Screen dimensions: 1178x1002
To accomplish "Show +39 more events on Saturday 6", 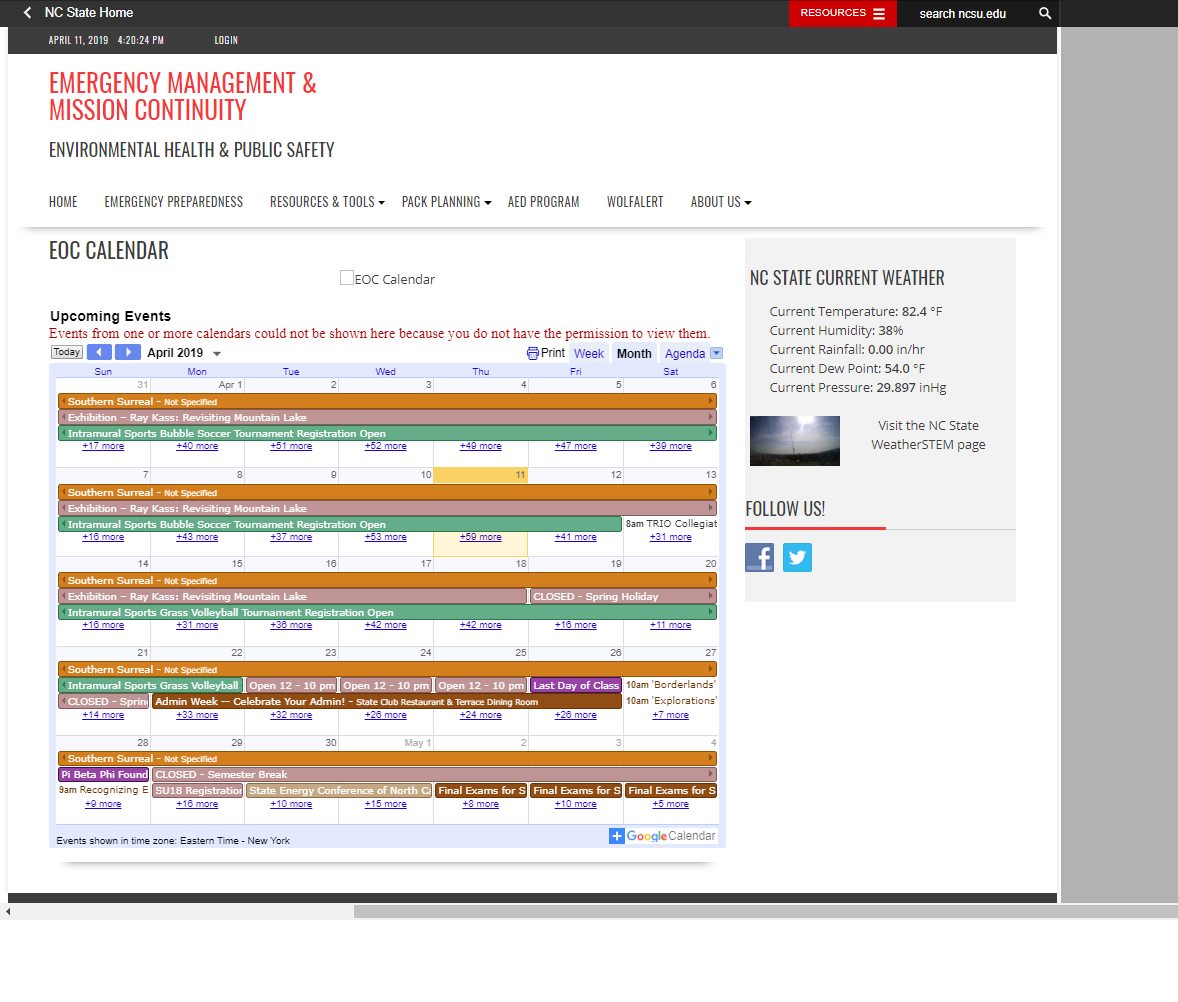I will click(671, 446).
